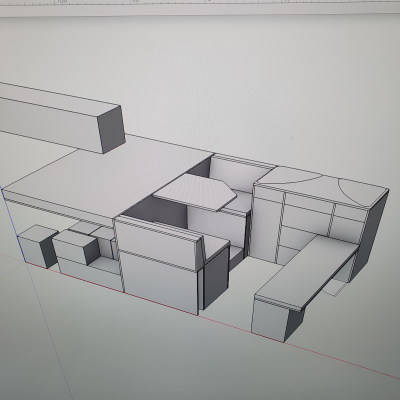The image size is (400, 400).
Task: Select the bench backrest front panel
Action: 157,243
